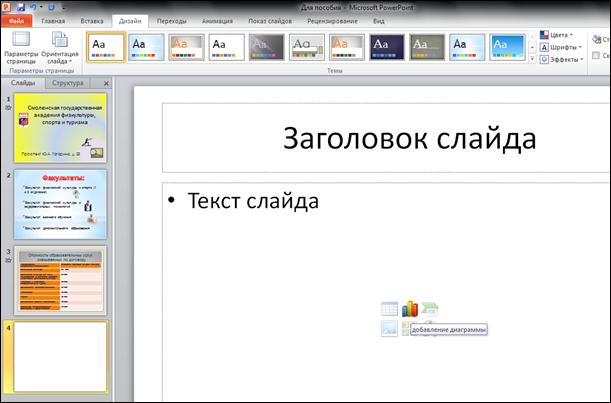Insert SmartArt graphic via placeholder icon

pos(429,309)
